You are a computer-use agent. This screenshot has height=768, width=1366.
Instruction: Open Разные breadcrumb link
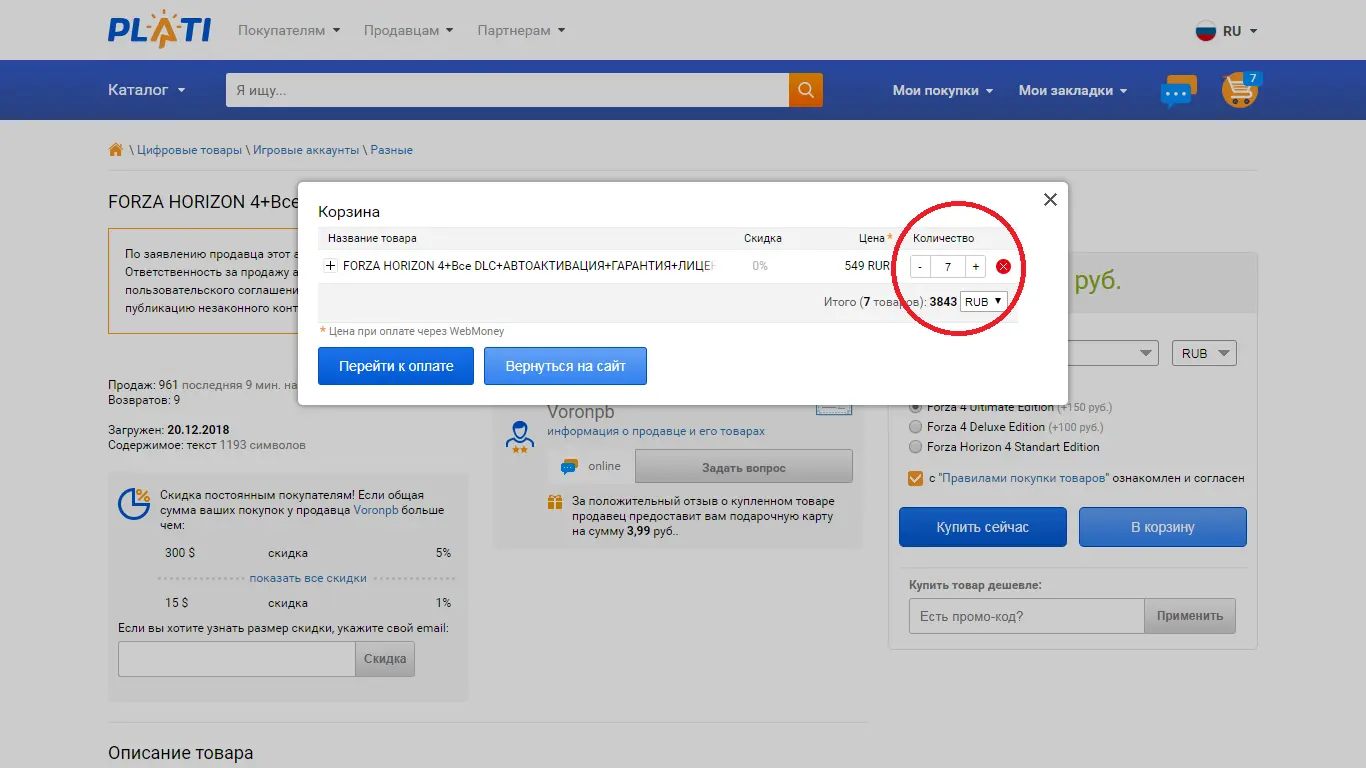coord(392,150)
